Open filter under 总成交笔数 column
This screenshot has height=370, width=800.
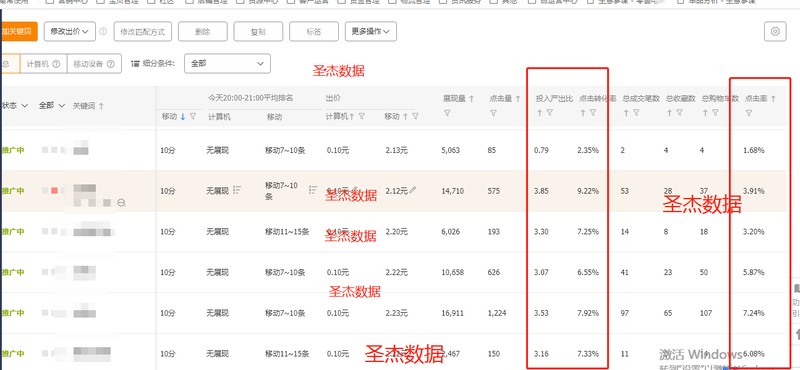click(x=636, y=113)
